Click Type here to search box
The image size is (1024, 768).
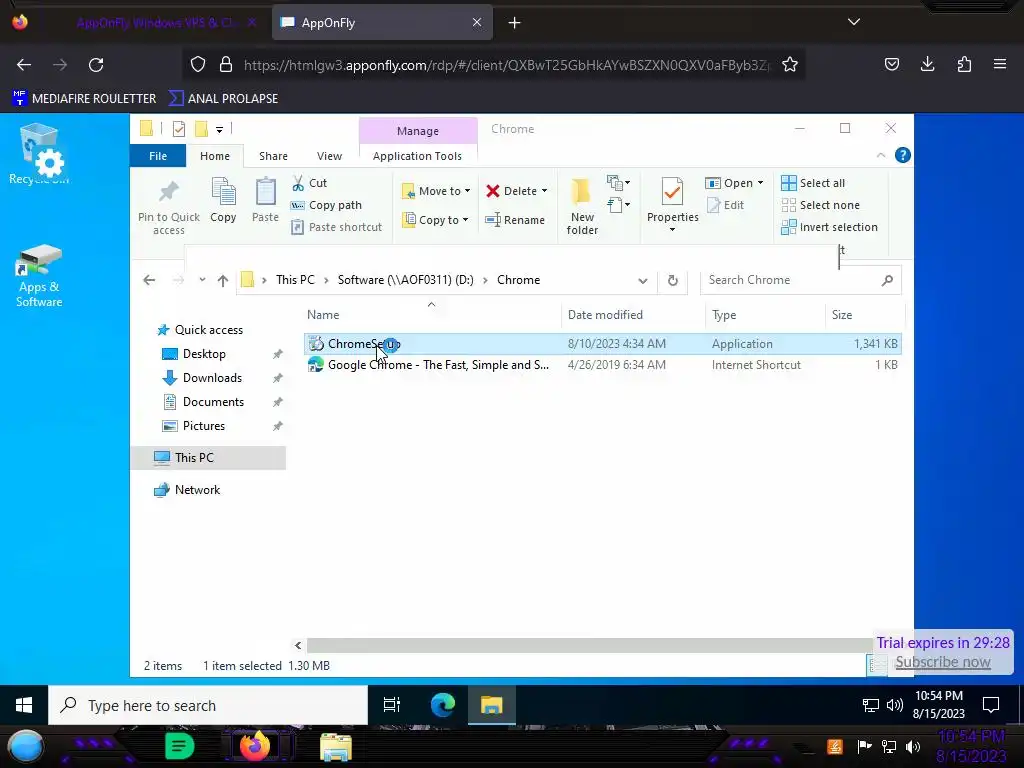(x=208, y=705)
